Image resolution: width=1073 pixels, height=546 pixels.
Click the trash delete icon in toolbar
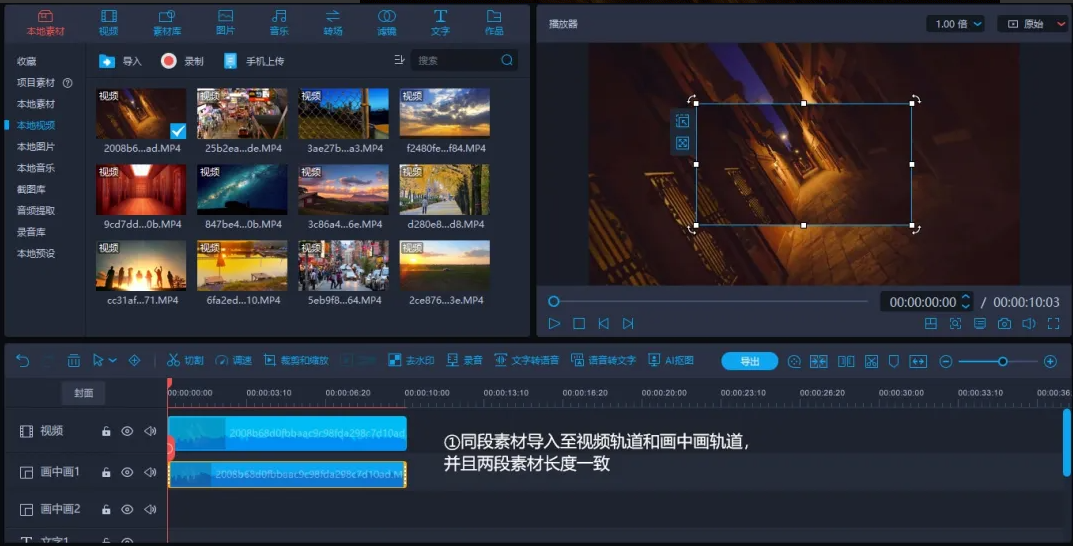pos(73,361)
